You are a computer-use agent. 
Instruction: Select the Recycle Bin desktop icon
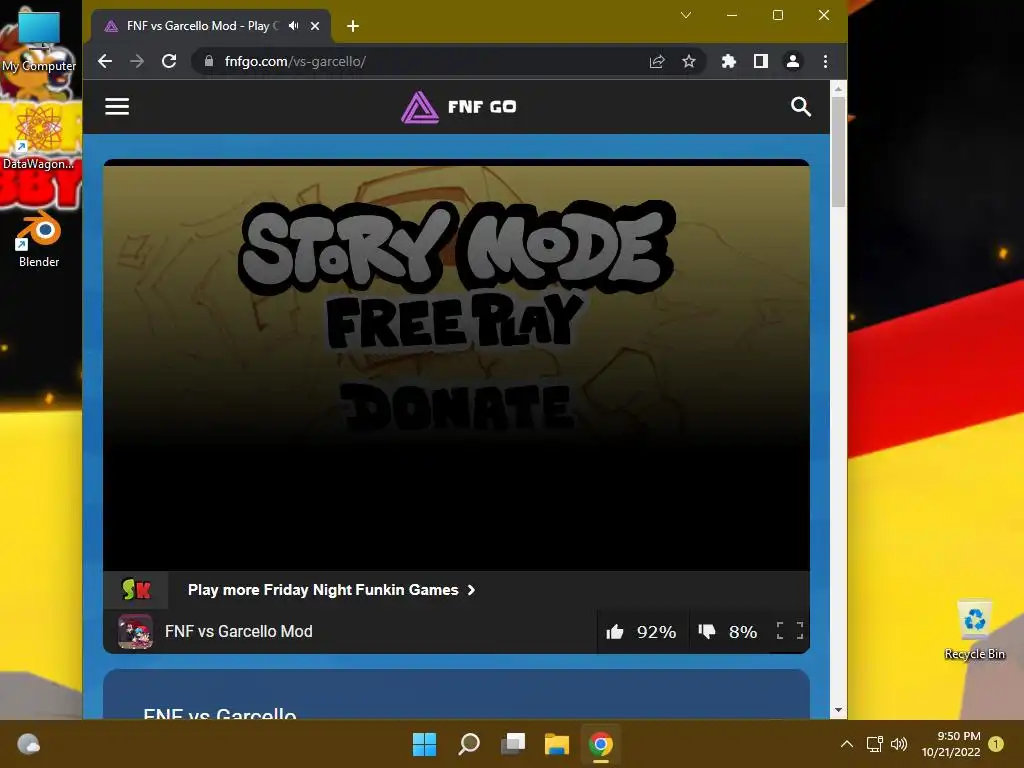(974, 630)
